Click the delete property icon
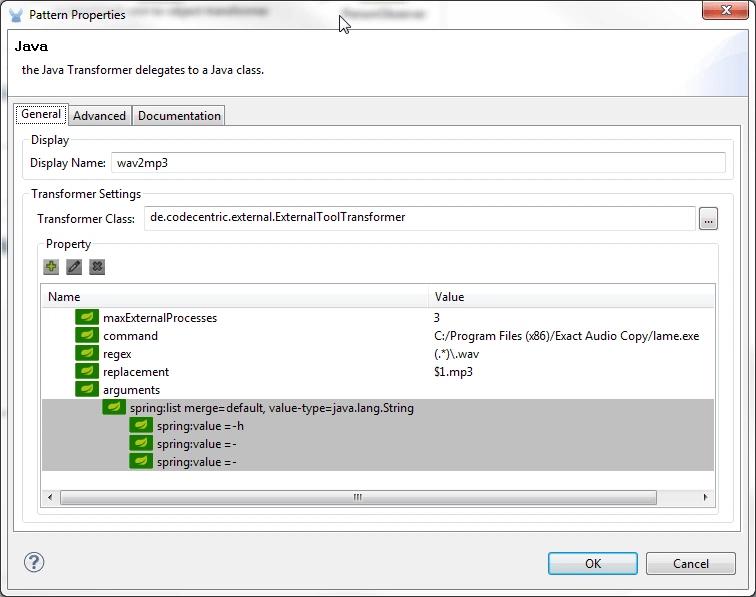This screenshot has height=597, width=756. 97,267
